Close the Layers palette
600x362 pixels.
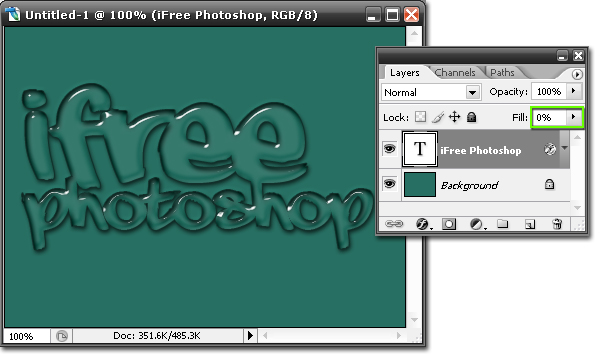[578, 56]
